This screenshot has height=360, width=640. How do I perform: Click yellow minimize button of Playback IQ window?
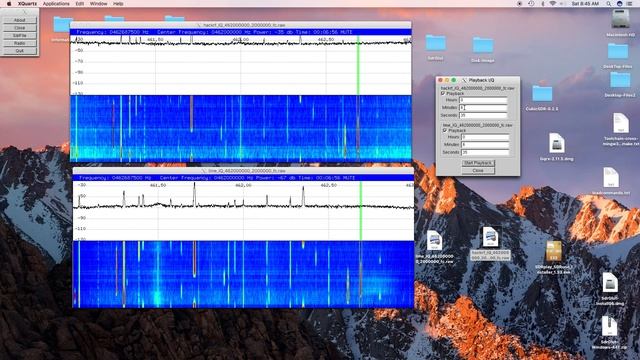click(447, 80)
